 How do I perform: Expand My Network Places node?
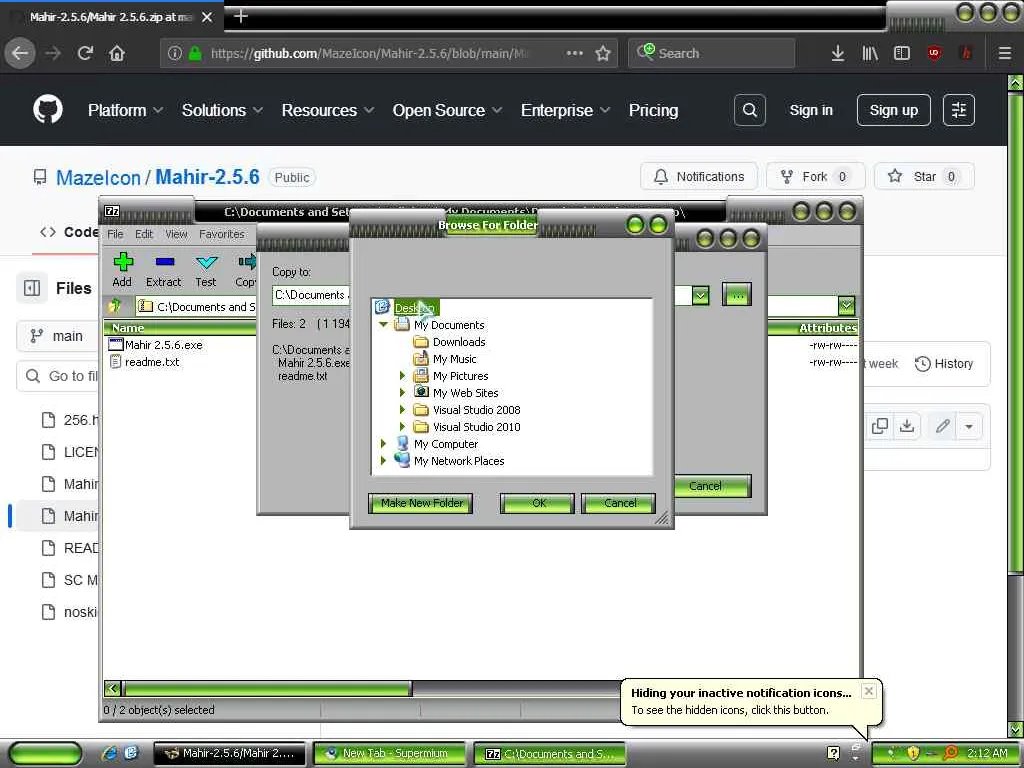[383, 460]
